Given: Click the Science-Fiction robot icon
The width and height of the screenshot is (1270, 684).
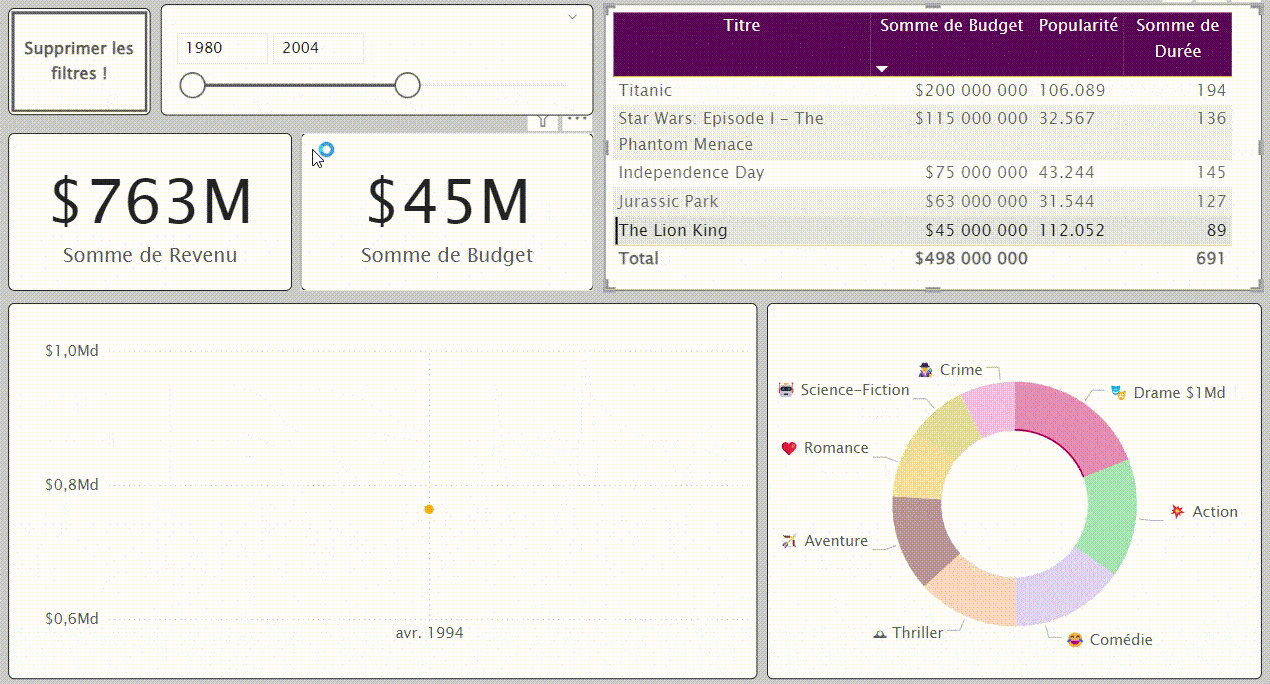Looking at the screenshot, I should point(786,390).
